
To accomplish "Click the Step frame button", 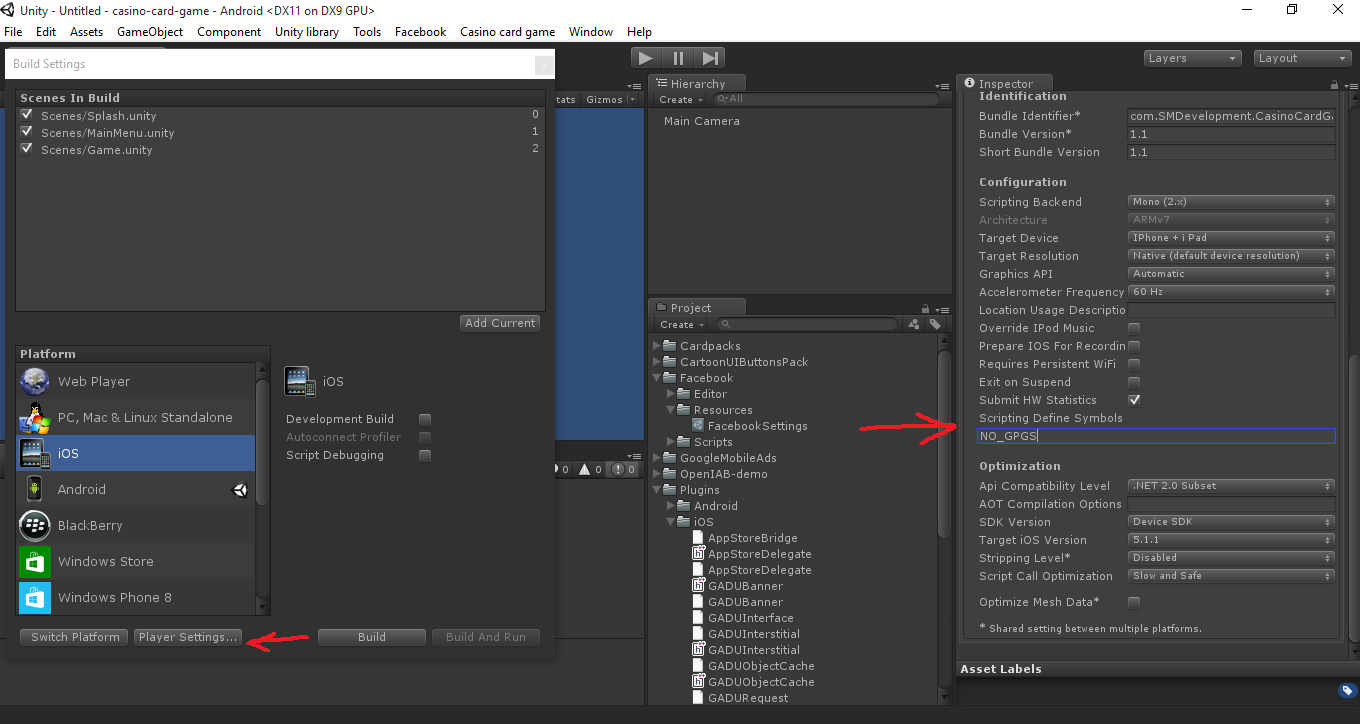I will click(710, 59).
